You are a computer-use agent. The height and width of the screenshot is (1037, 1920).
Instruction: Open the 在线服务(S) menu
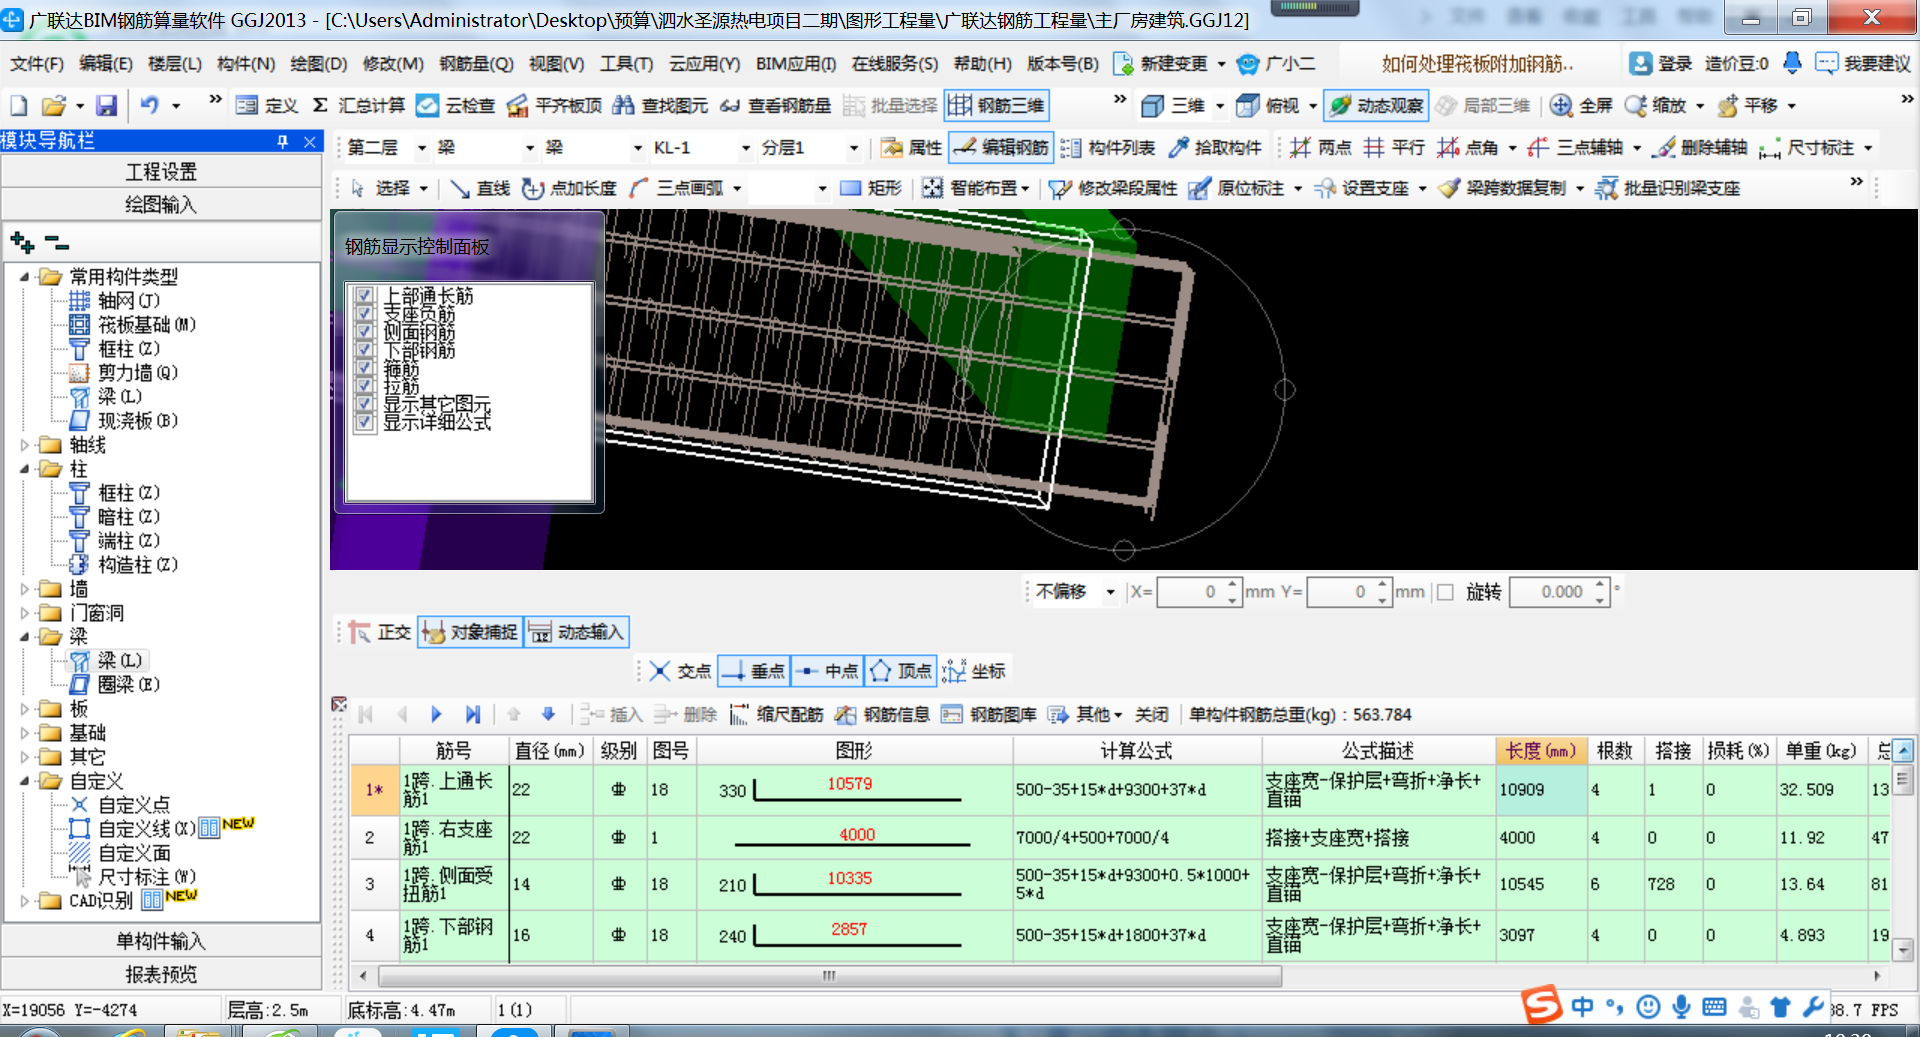[x=894, y=63]
